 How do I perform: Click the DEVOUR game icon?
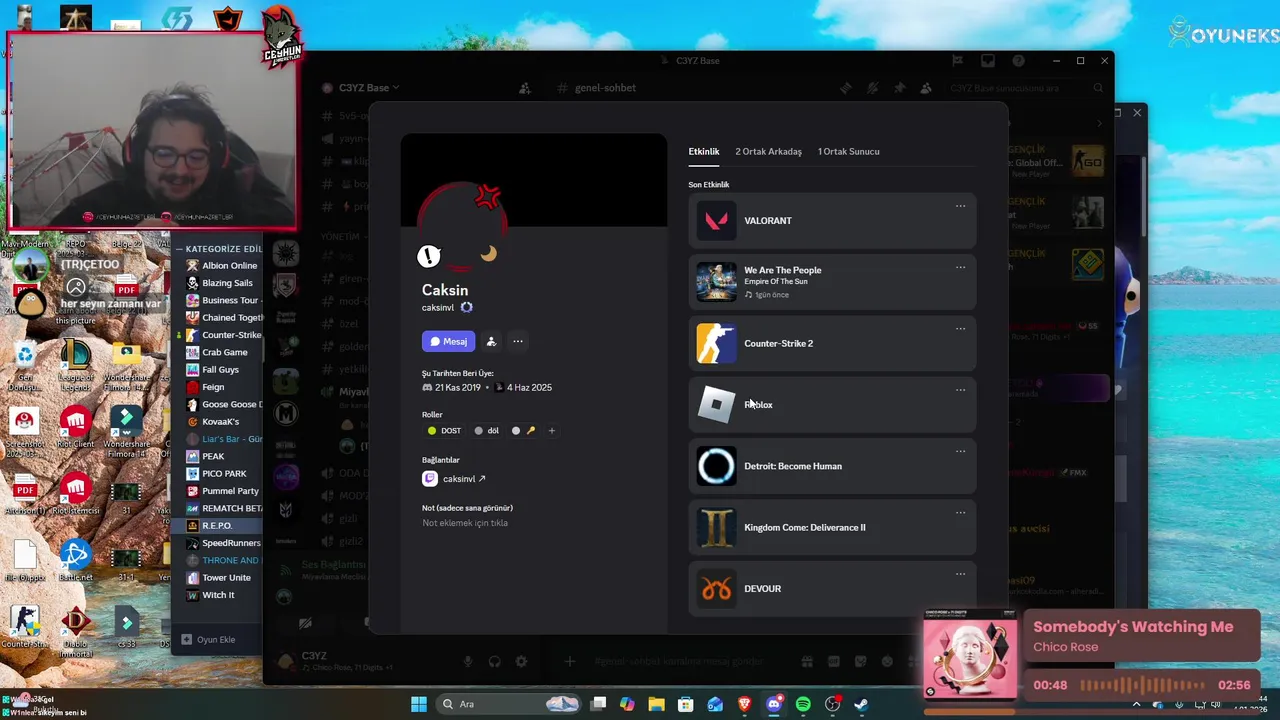[x=716, y=589]
